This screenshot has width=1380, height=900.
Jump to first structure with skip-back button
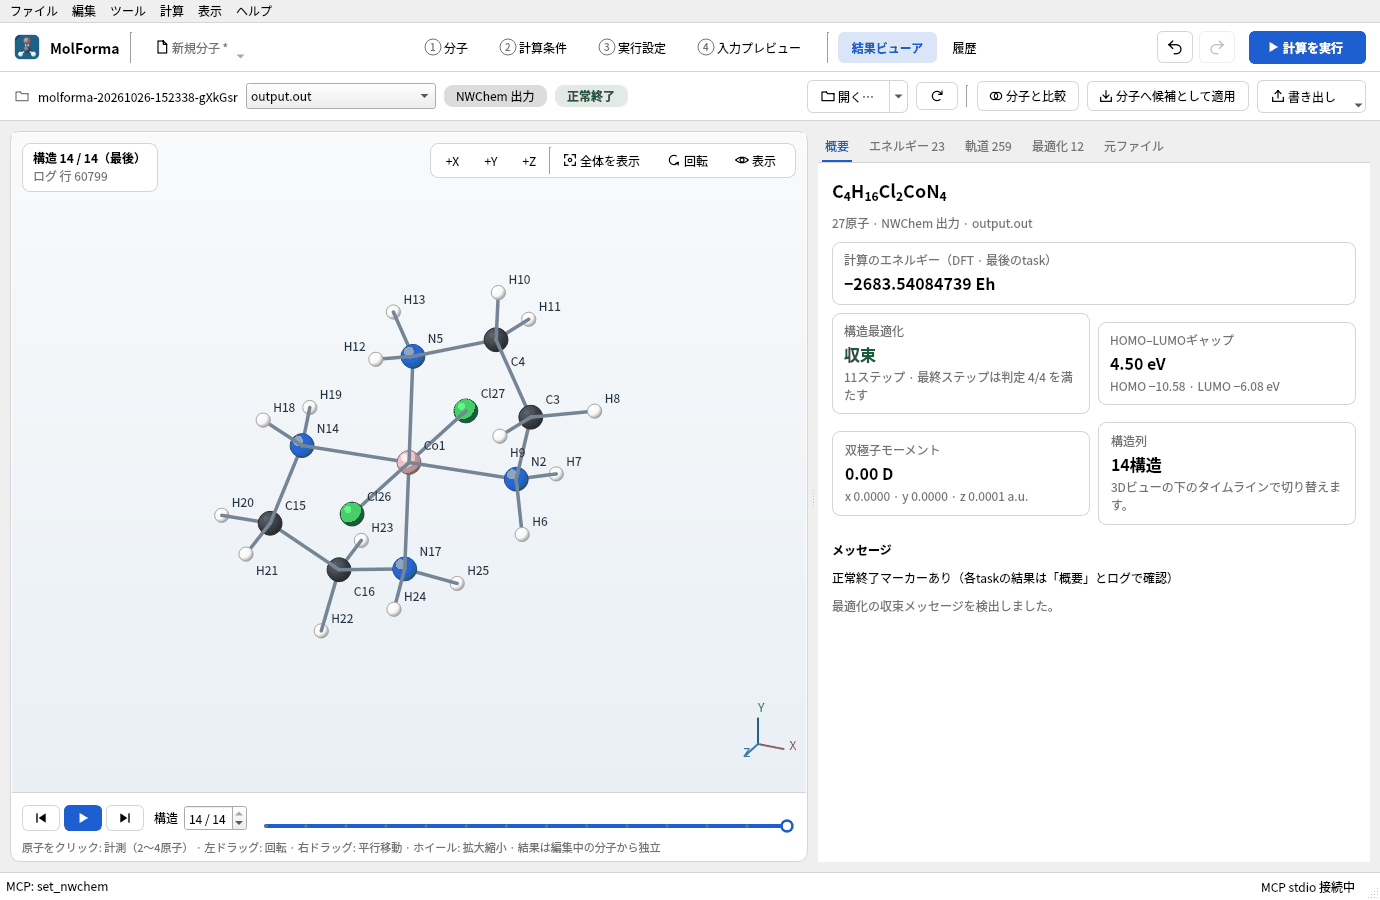point(41,818)
